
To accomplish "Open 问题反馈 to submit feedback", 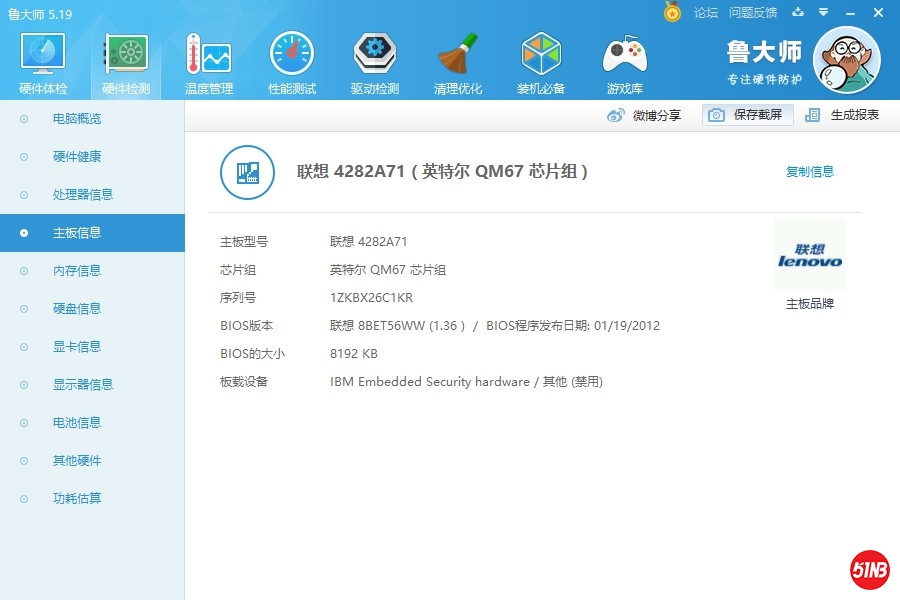I will coord(753,13).
